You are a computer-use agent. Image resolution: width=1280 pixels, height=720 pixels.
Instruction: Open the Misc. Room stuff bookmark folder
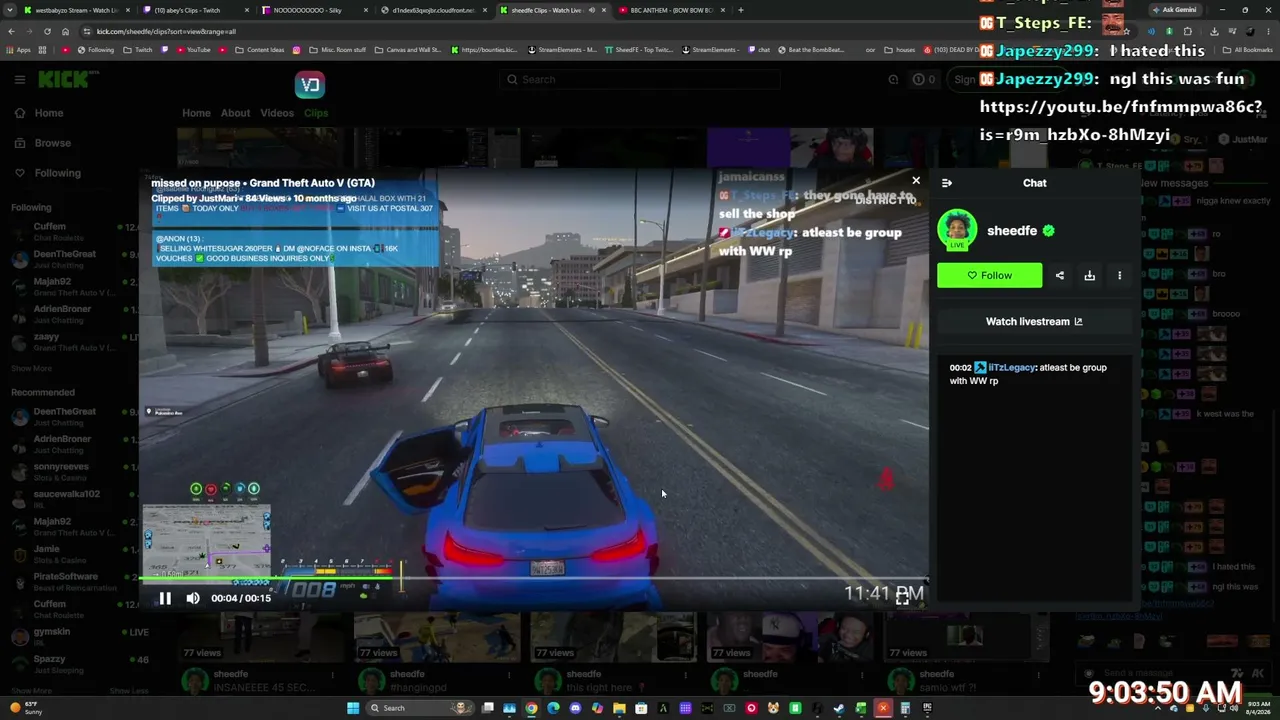pos(337,50)
